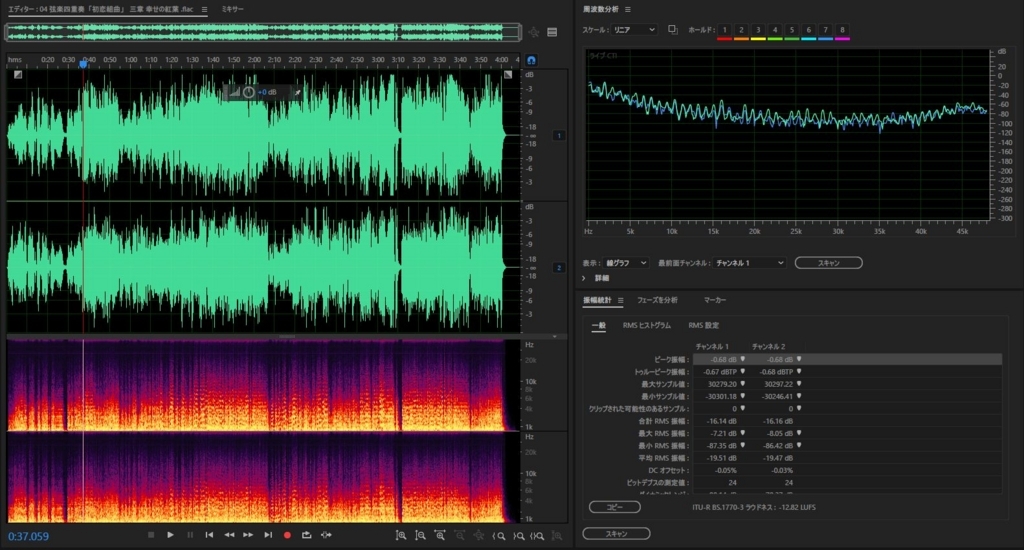
Task: Collapse spectral display using divider arrow
Action: 554,336
